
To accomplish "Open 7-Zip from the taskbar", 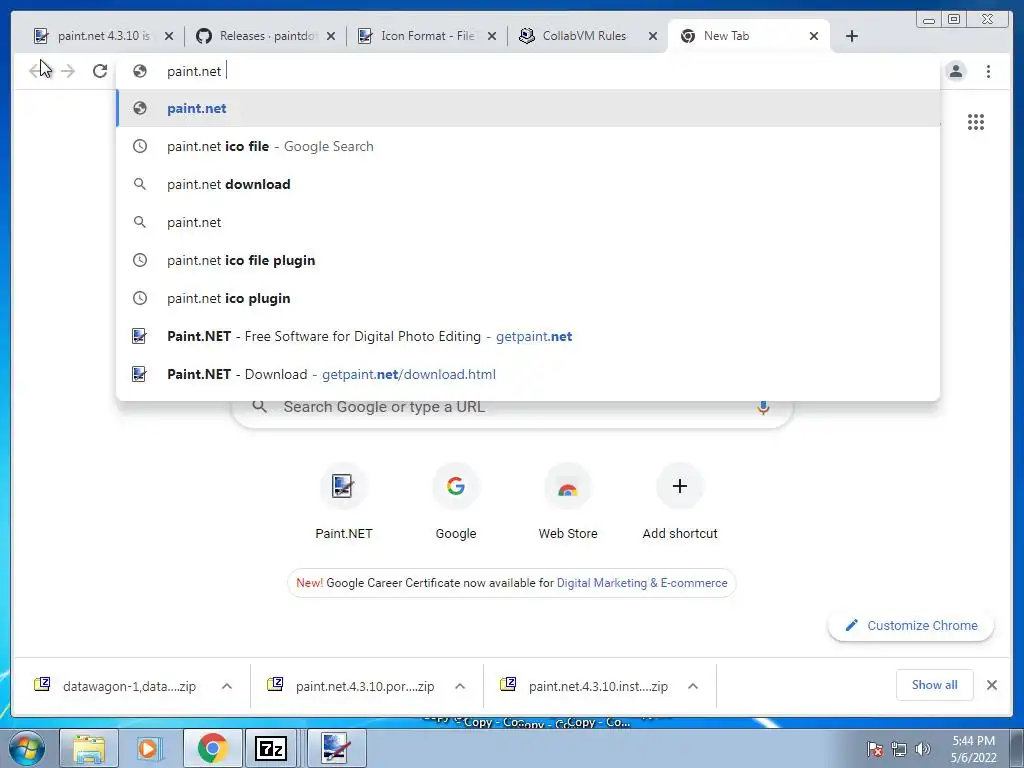I will pos(273,748).
